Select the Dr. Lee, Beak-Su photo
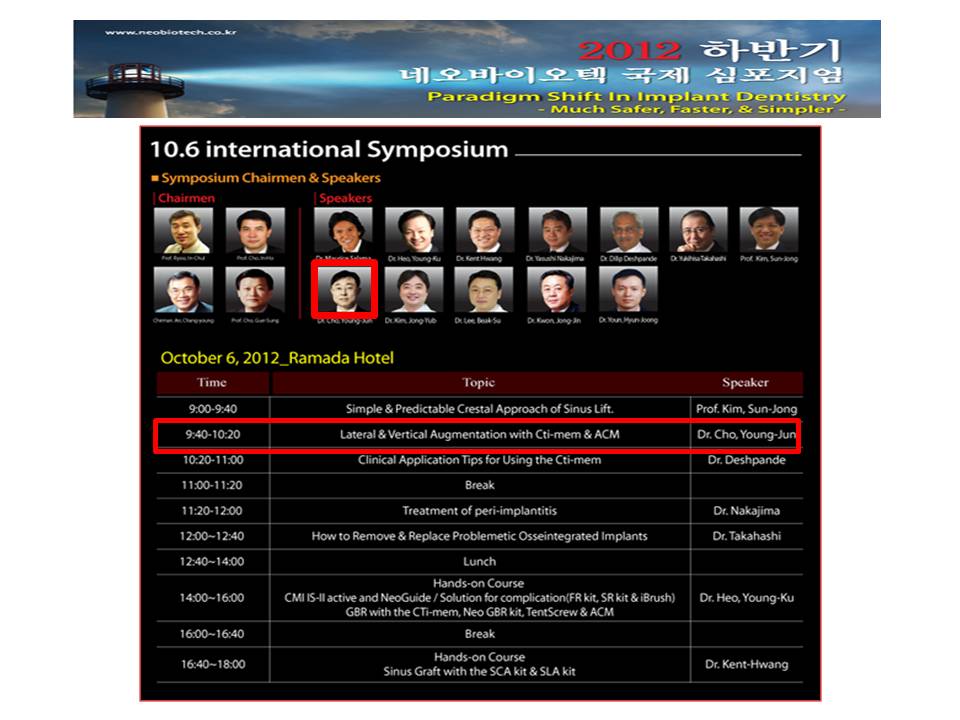The image size is (960, 720). coord(485,290)
